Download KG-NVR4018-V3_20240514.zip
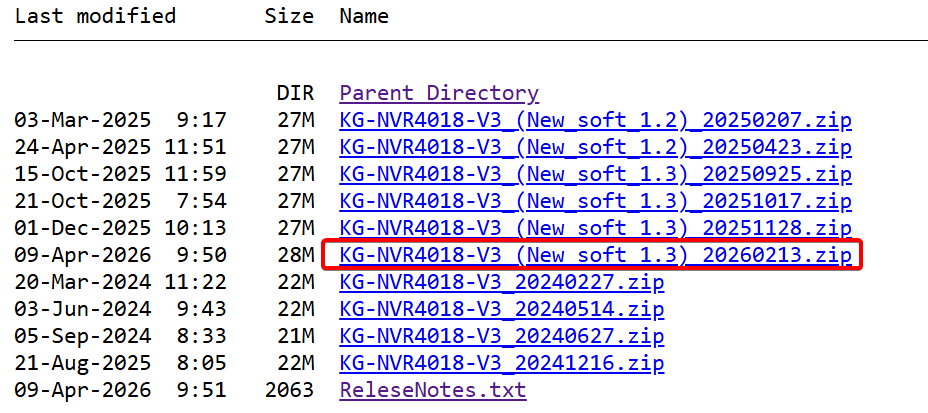 coord(502,309)
